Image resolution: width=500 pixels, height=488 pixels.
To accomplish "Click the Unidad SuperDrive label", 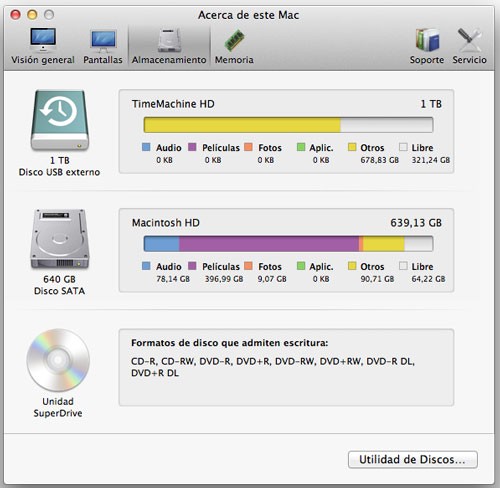I will (58, 407).
